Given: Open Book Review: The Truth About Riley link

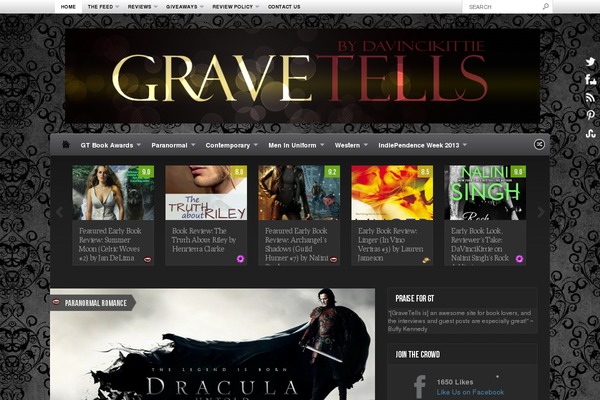Looking at the screenshot, I should 204,240.
